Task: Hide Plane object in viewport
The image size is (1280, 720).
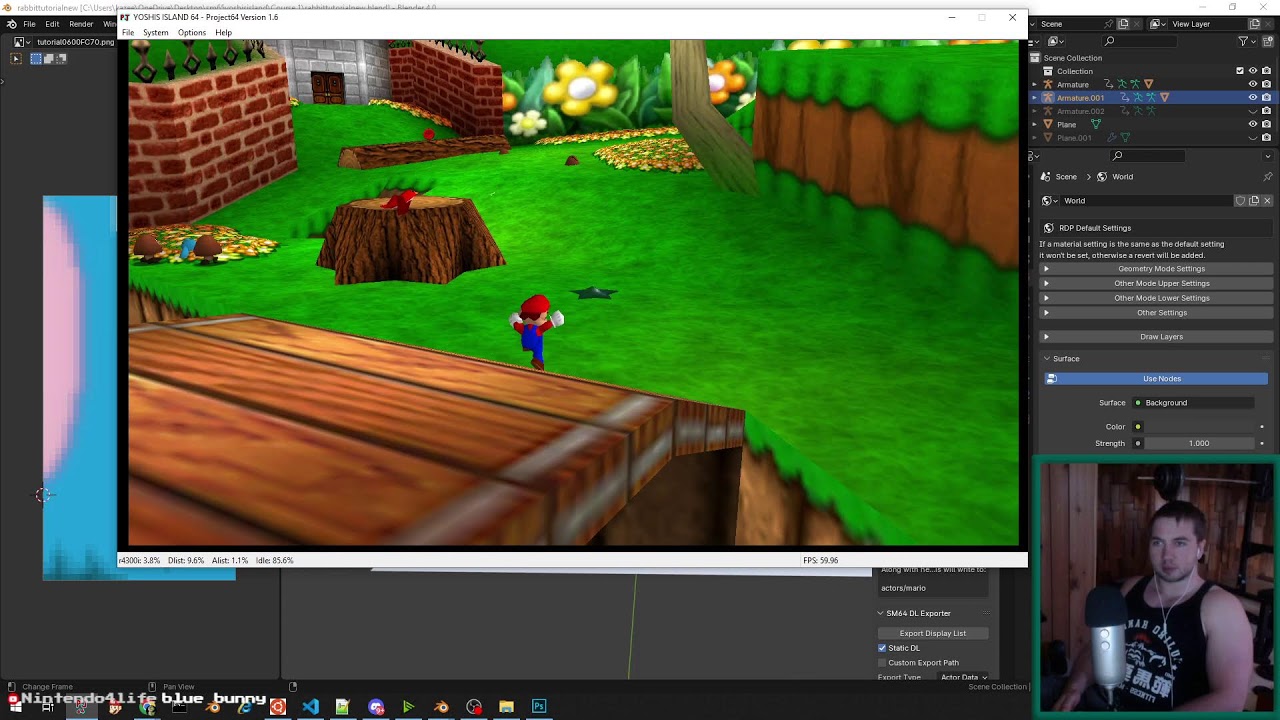Action: 1253,124
